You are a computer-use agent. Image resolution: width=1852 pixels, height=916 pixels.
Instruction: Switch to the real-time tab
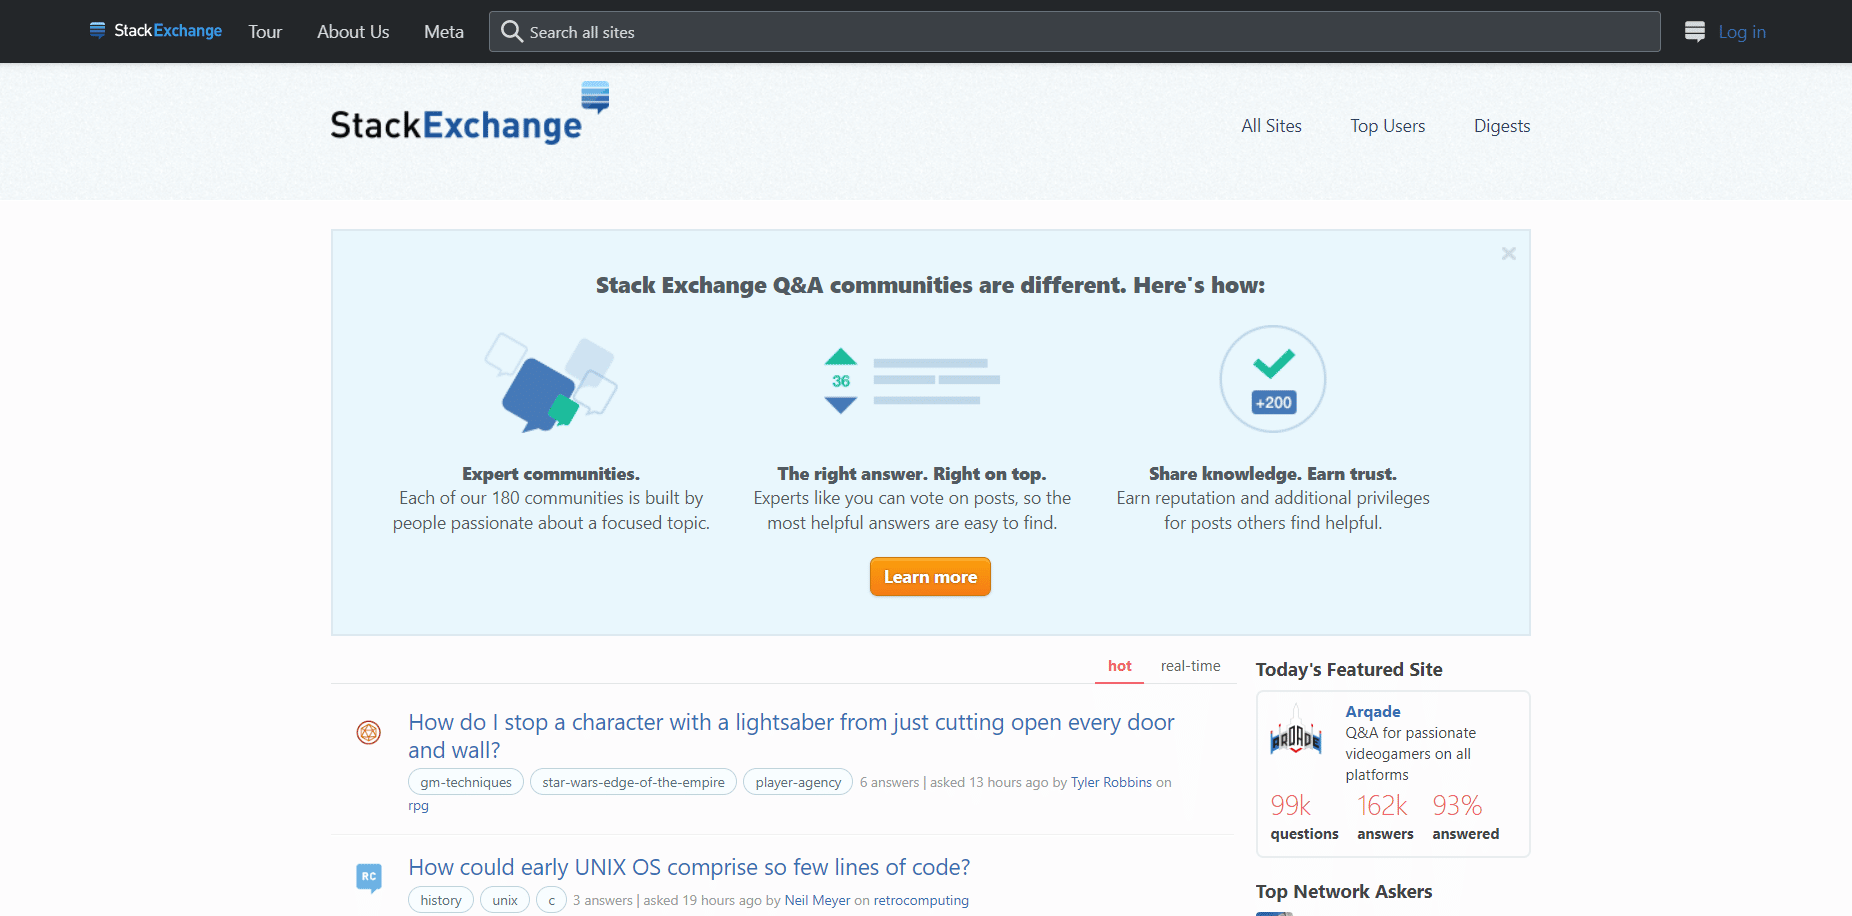click(x=1190, y=666)
